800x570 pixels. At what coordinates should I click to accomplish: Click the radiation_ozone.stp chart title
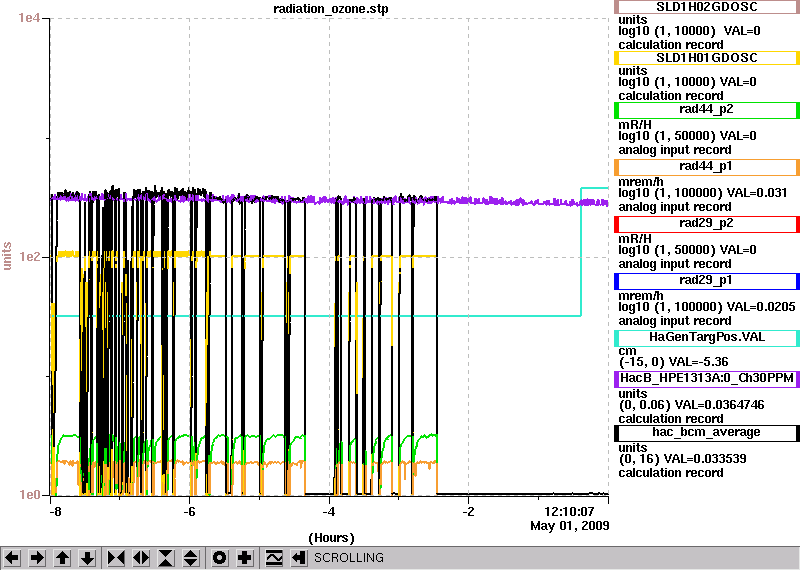pyautogui.click(x=331, y=9)
